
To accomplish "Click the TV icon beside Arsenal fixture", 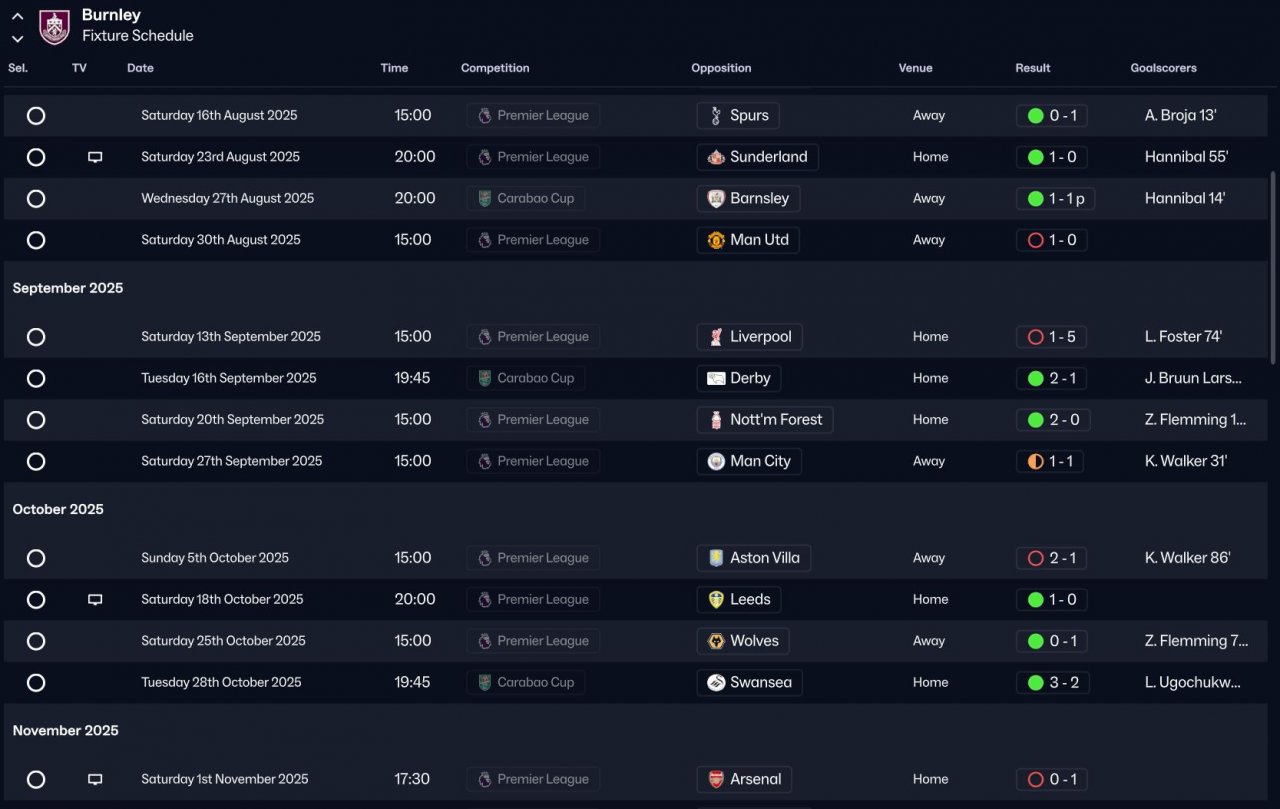I will click(95, 779).
